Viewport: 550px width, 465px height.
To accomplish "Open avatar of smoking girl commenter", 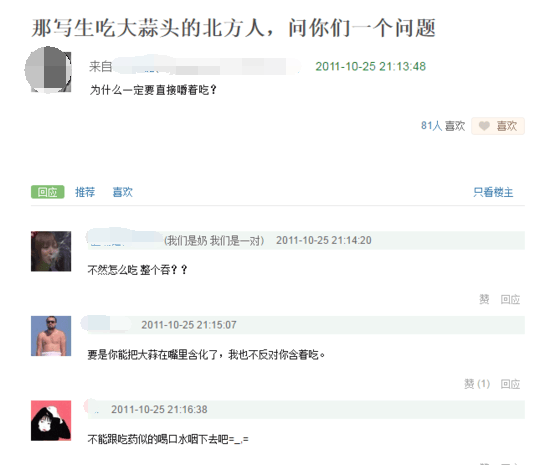I will (51, 251).
